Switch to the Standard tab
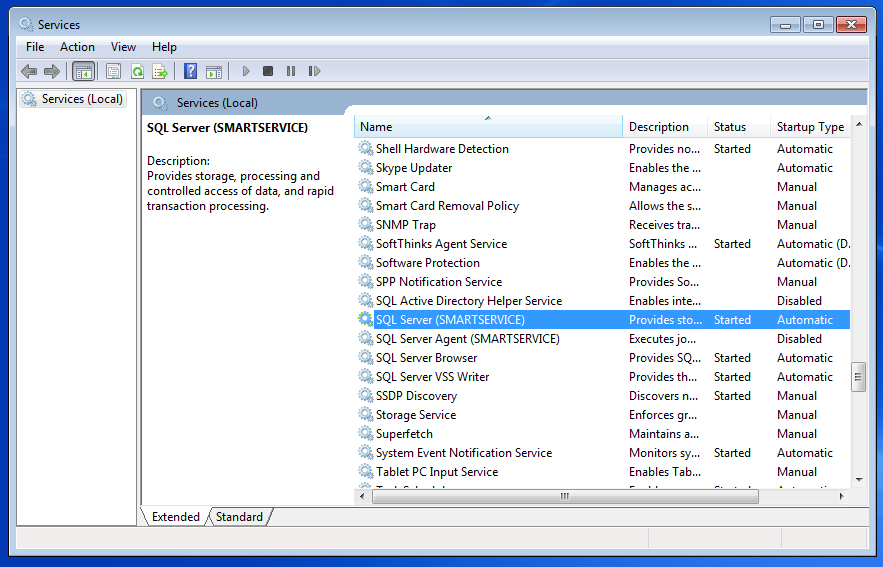Image resolution: width=883 pixels, height=567 pixels. click(x=239, y=516)
